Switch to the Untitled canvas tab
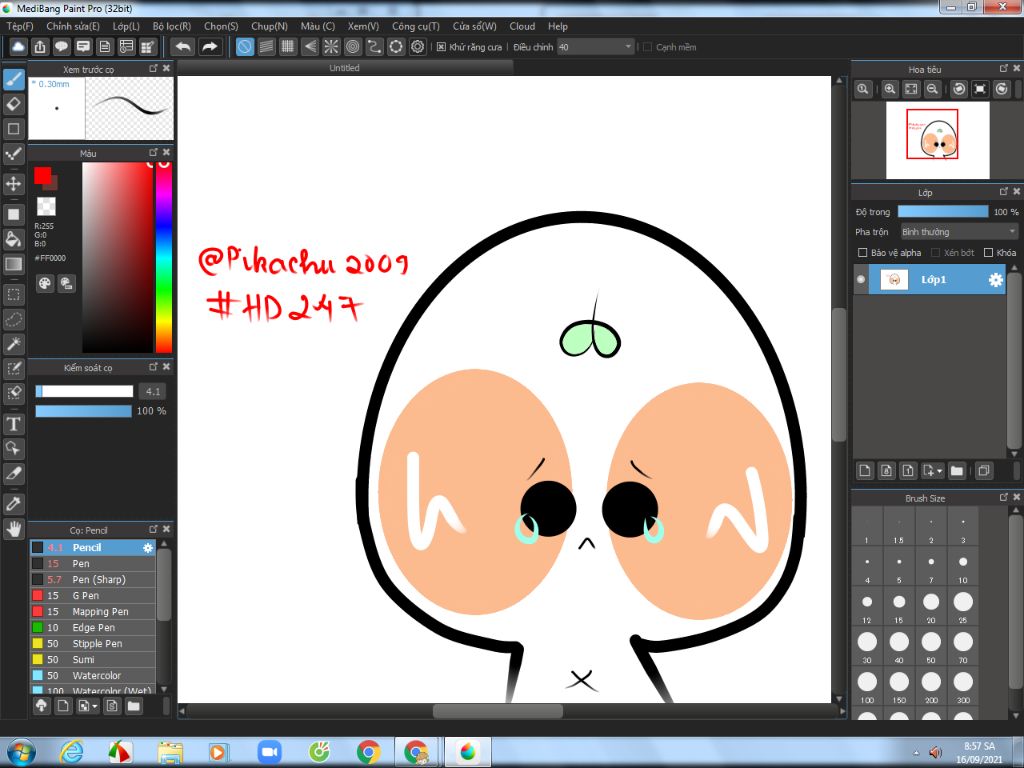 pos(344,68)
